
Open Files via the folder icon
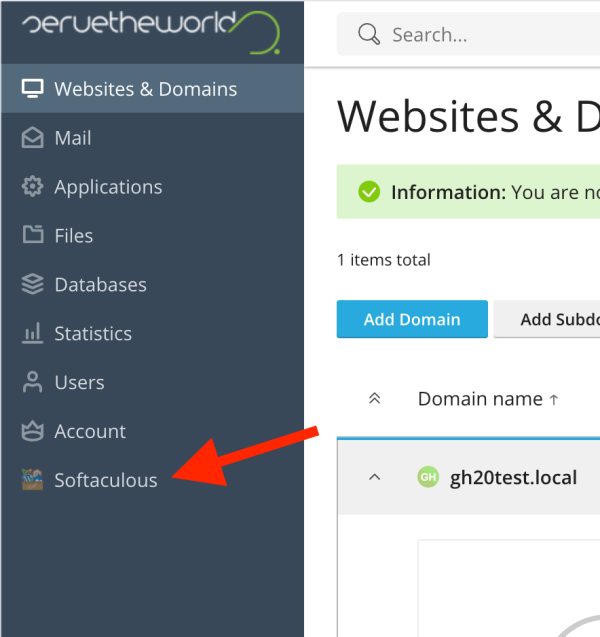(x=33, y=236)
